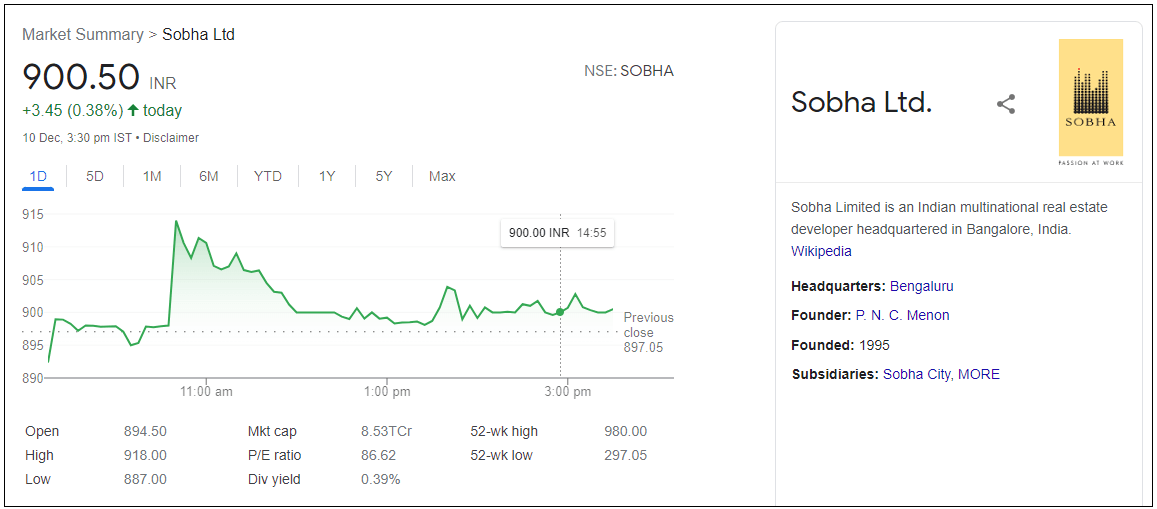1157x509 pixels.
Task: Show the YTD chart range
Action: [x=268, y=176]
